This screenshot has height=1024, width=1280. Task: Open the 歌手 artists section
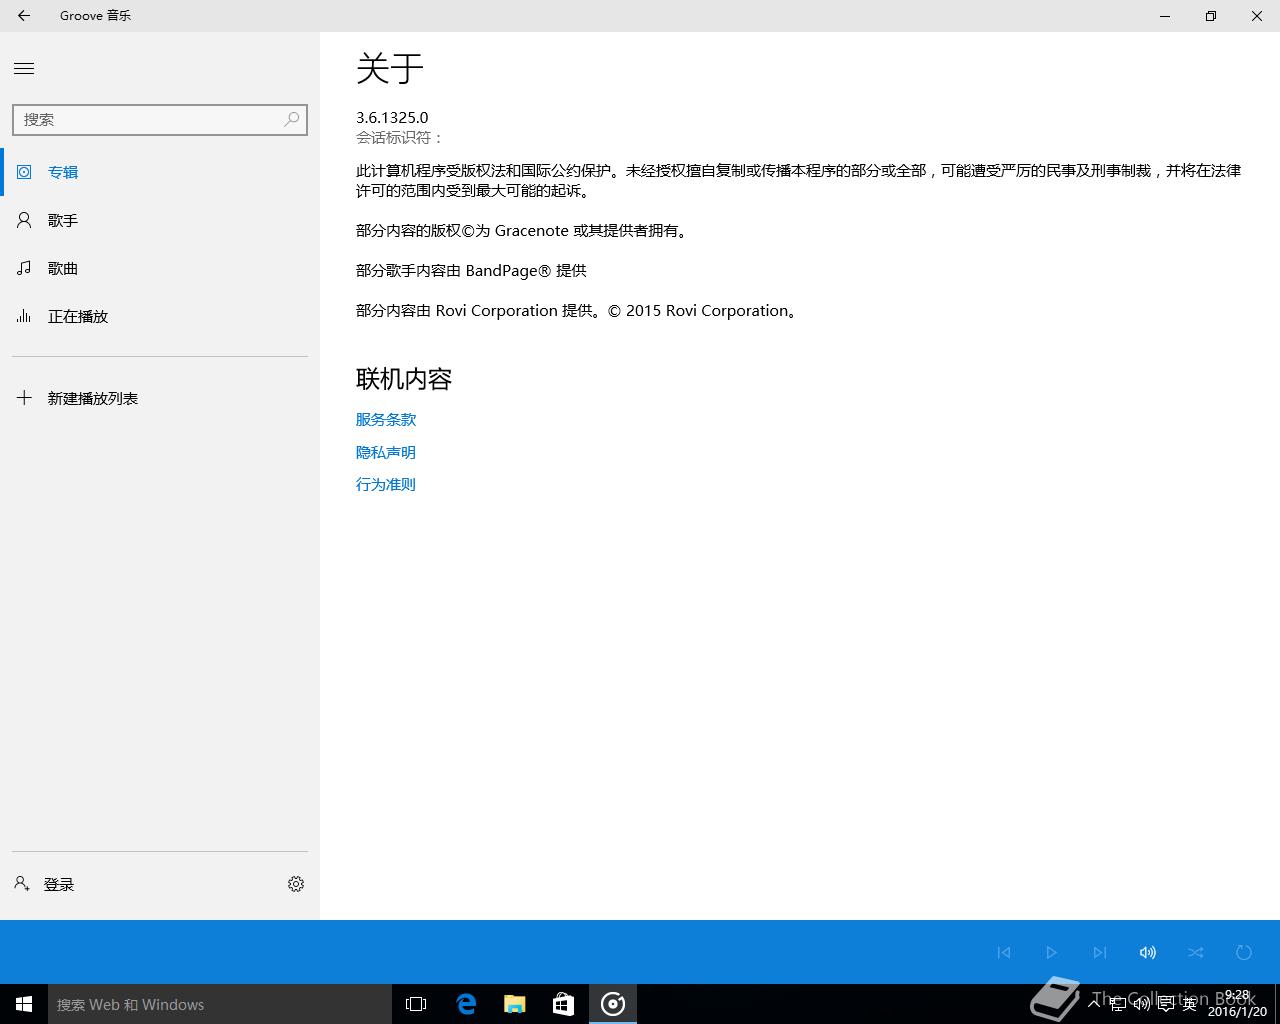pyautogui.click(x=160, y=220)
